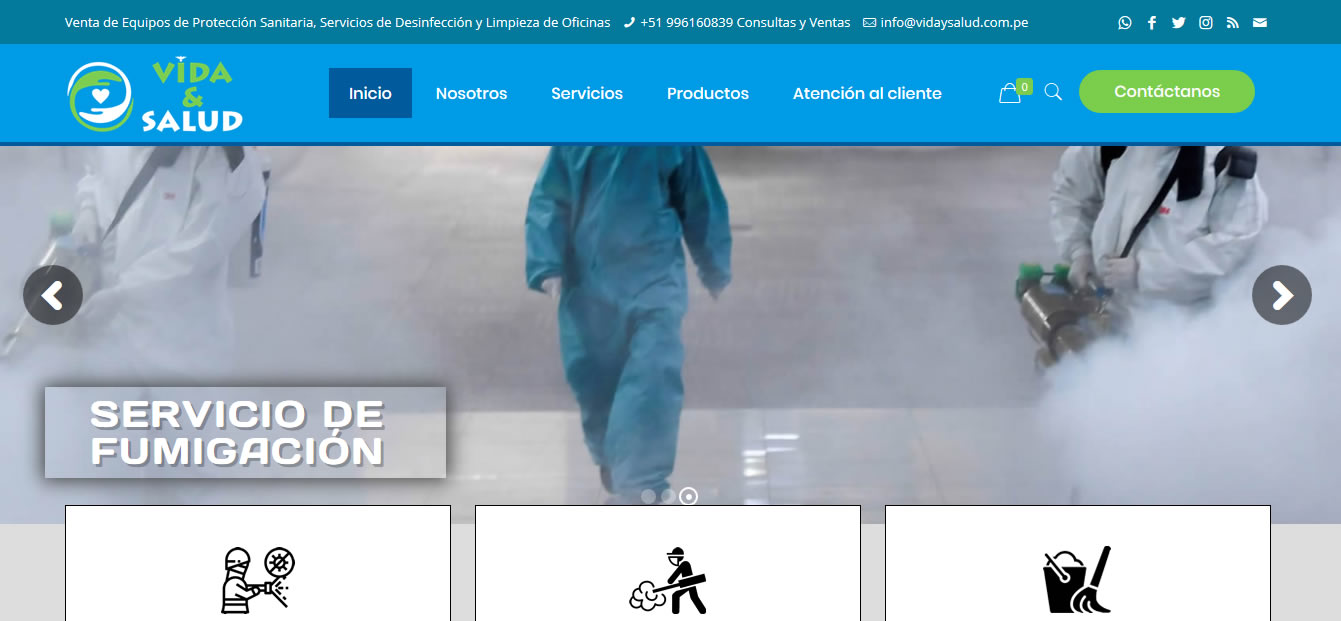Click the Facebook icon

click(x=1152, y=22)
